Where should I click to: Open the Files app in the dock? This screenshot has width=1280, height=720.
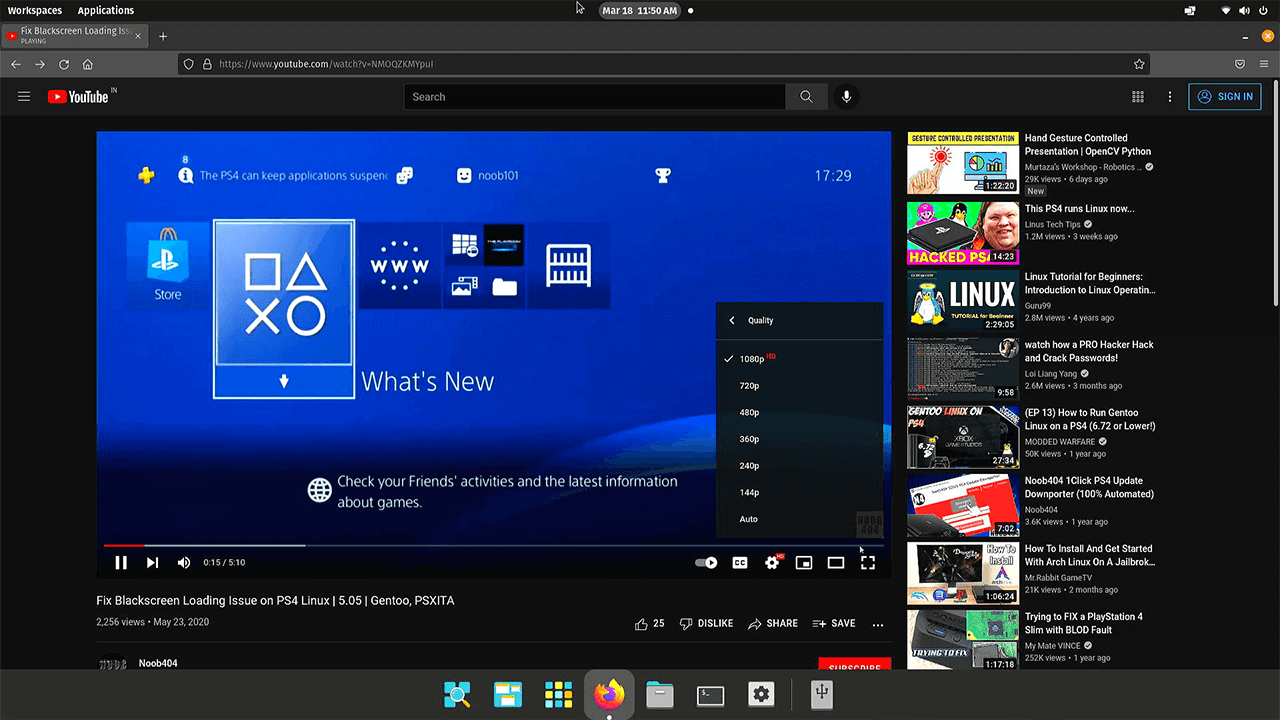(x=660, y=694)
